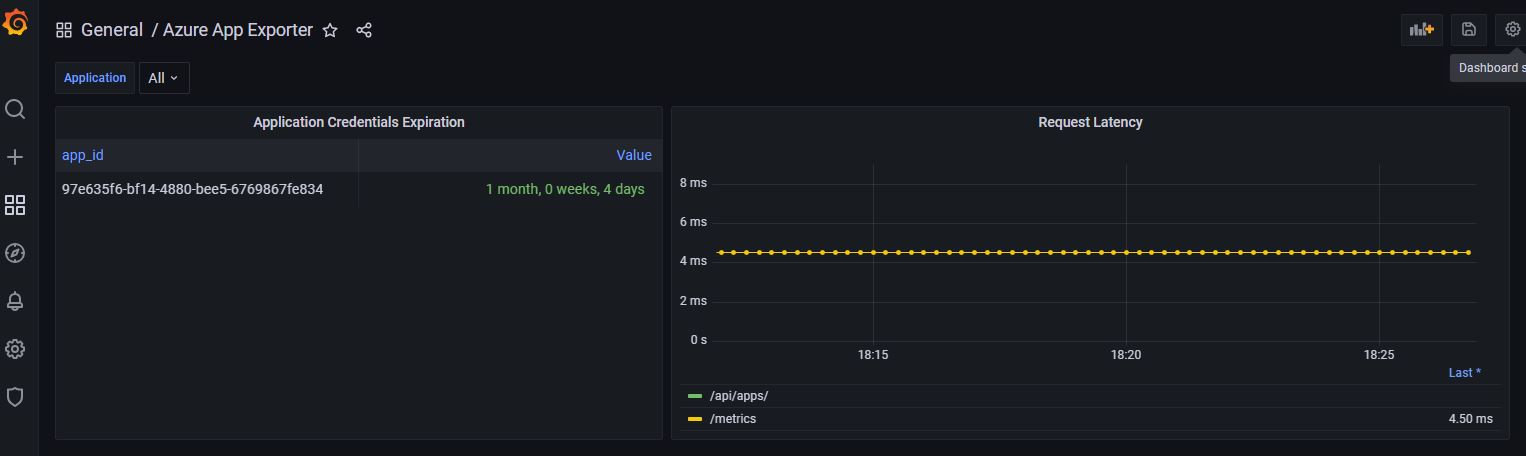This screenshot has height=456, width=1526.
Task: Open the General folder breadcrumb
Action: 112,30
